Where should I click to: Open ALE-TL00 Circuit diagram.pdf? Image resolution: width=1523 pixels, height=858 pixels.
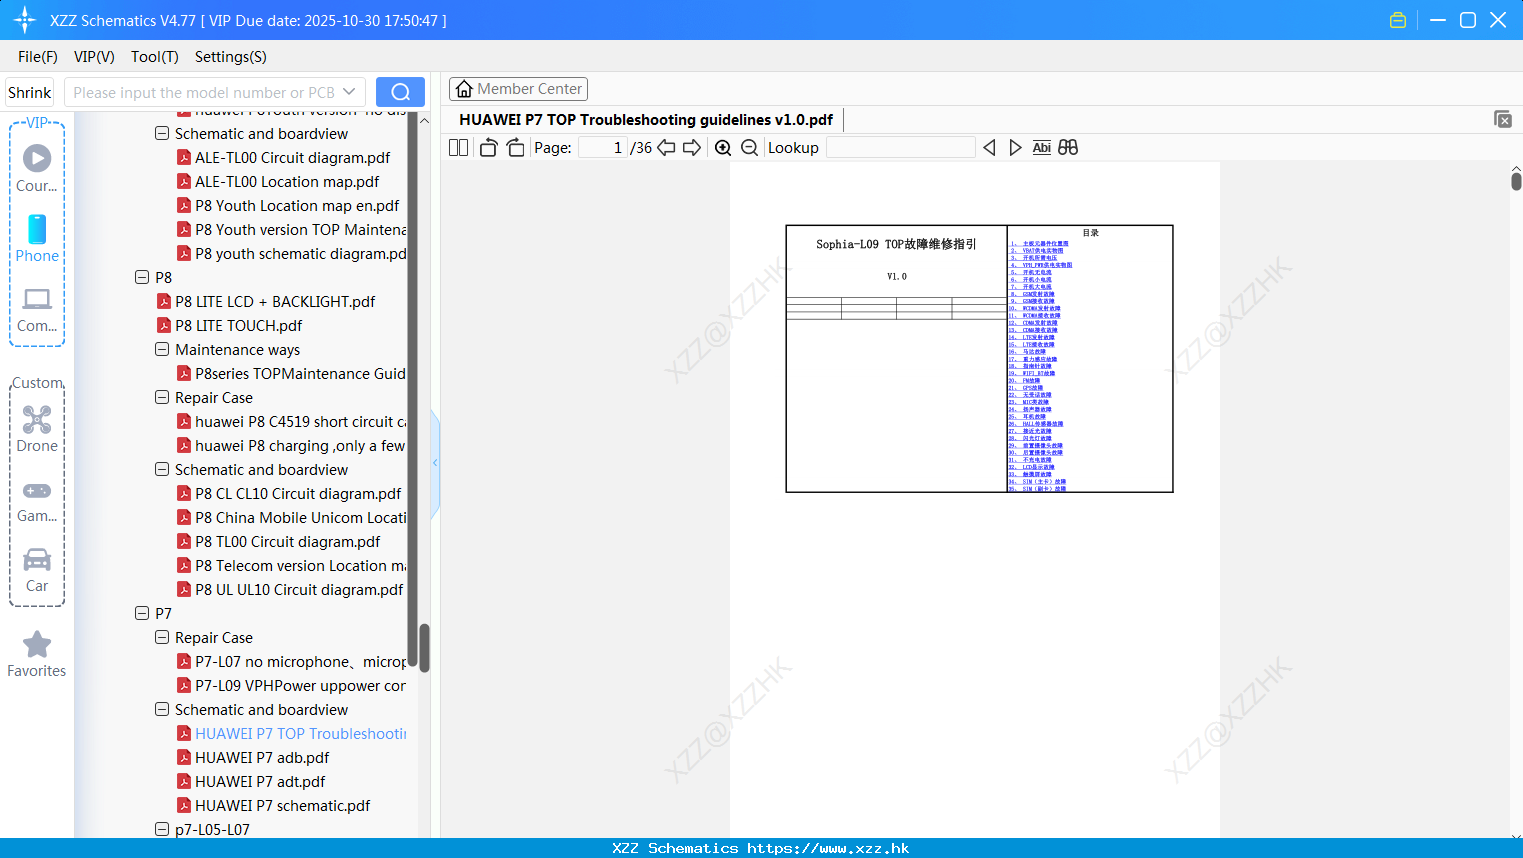click(292, 157)
